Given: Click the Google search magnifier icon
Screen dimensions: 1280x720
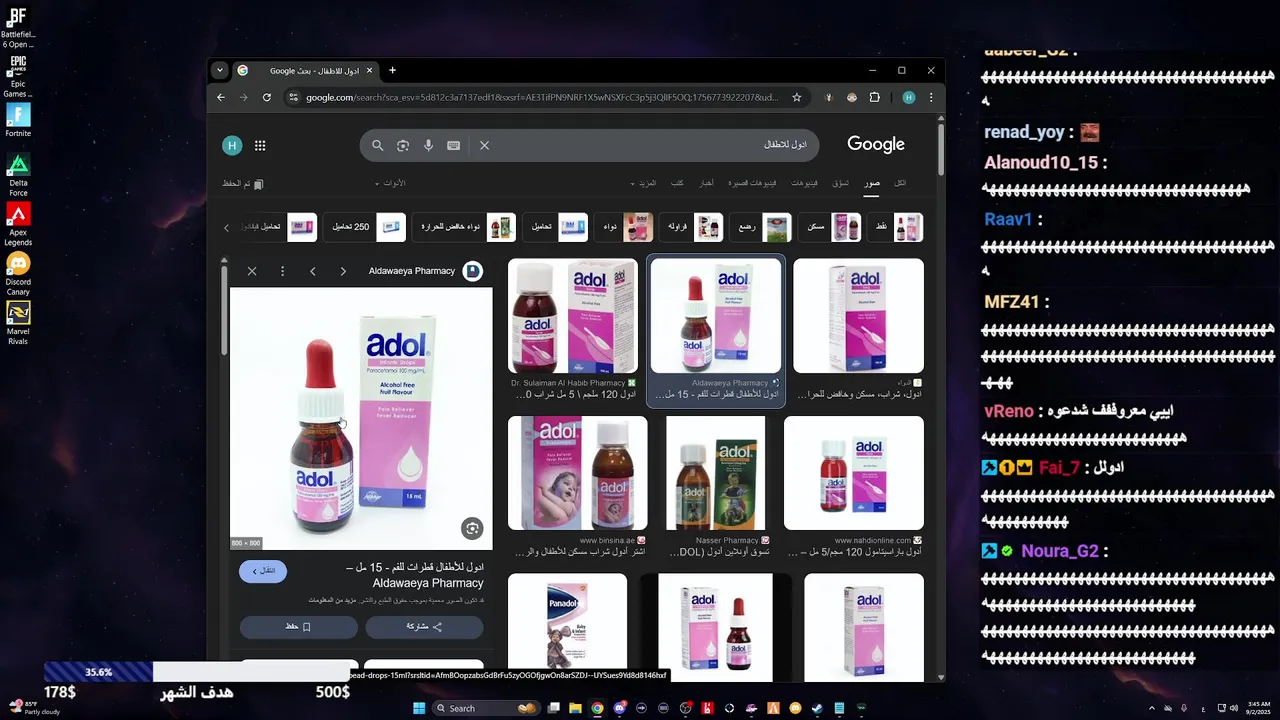Looking at the screenshot, I should coord(377,145).
